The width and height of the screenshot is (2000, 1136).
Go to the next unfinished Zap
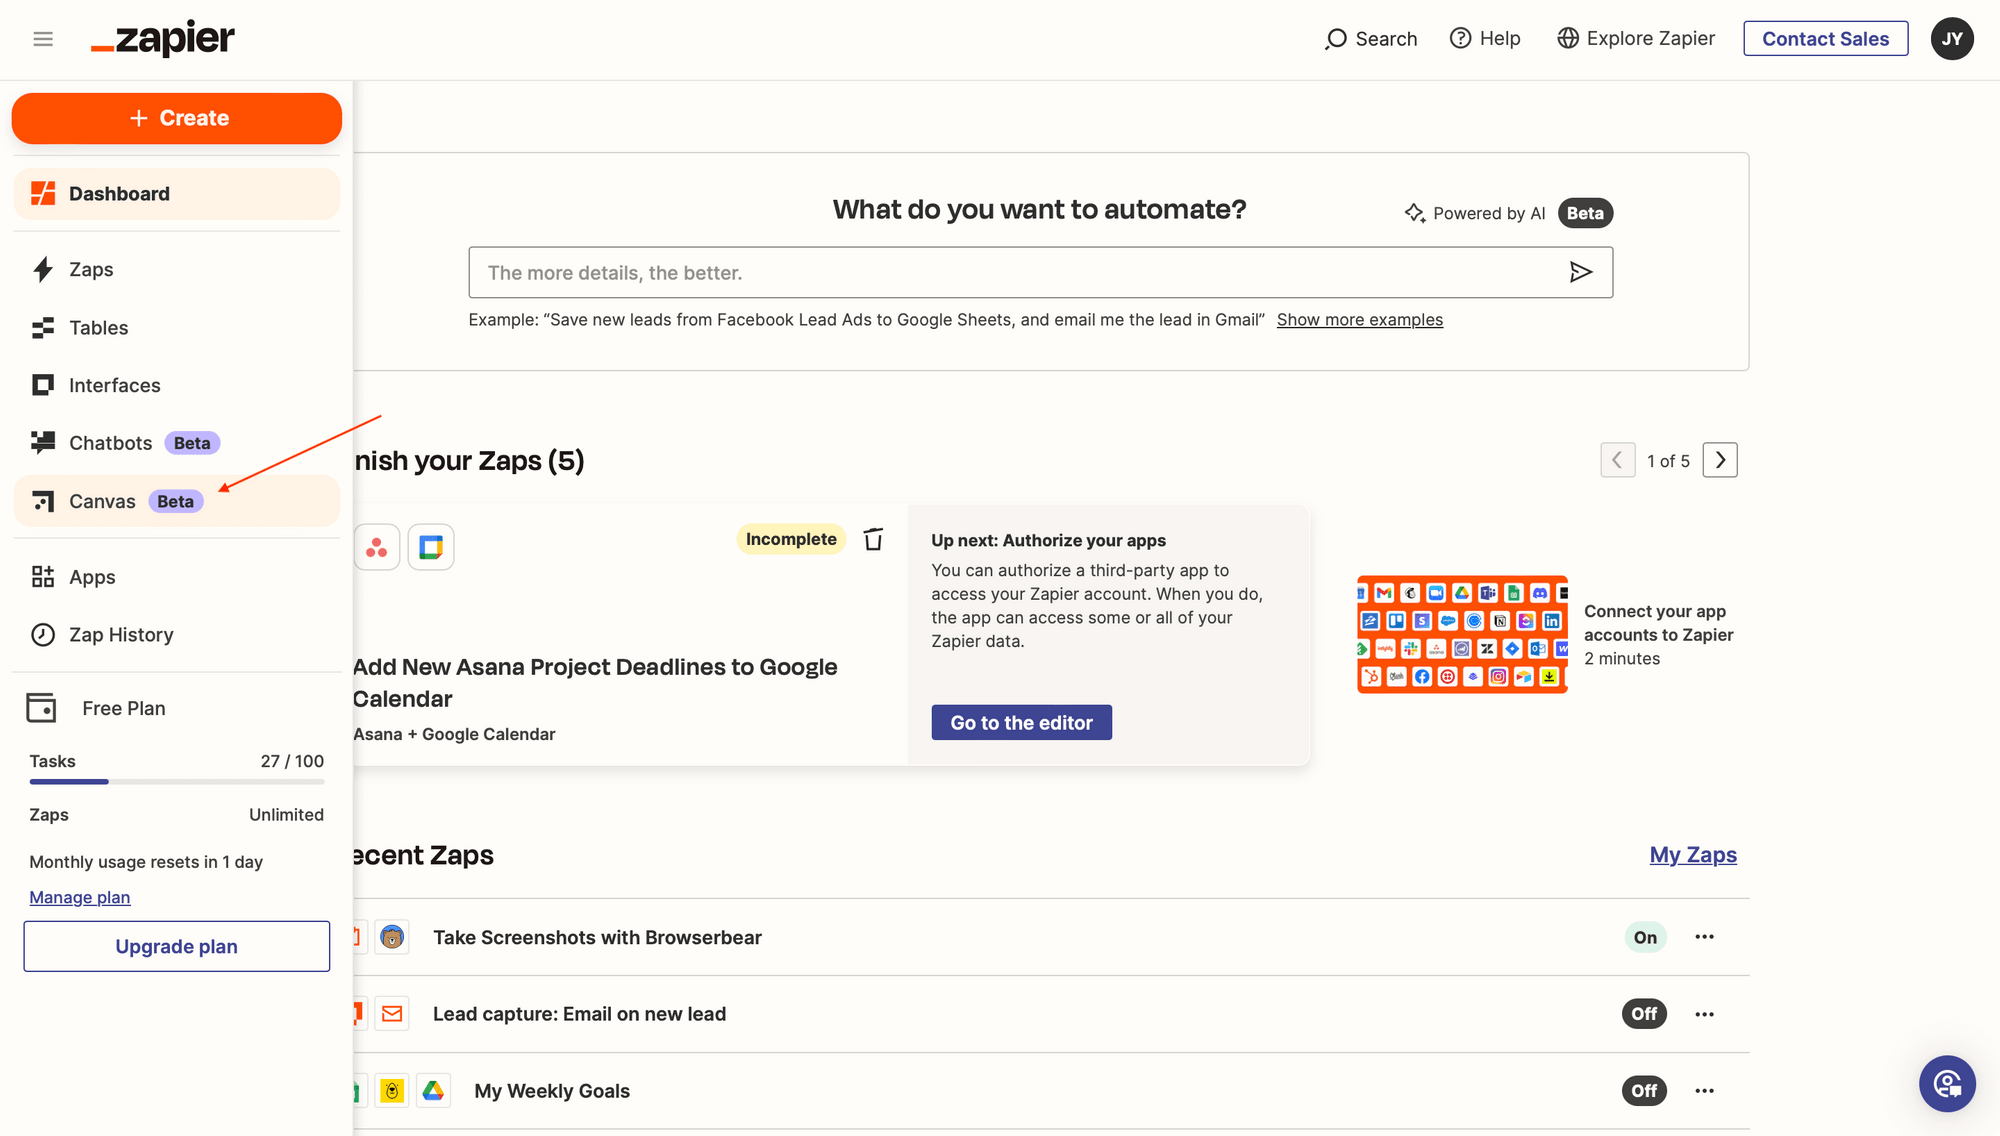[x=1720, y=460]
